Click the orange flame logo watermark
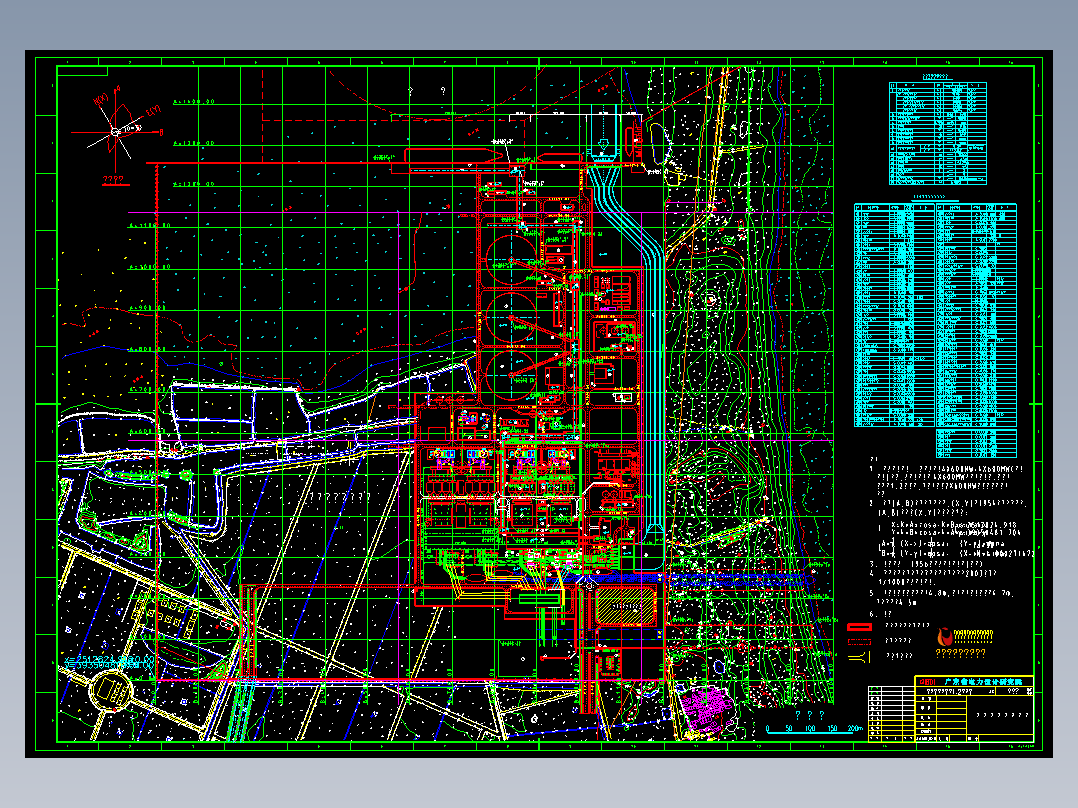 point(946,637)
